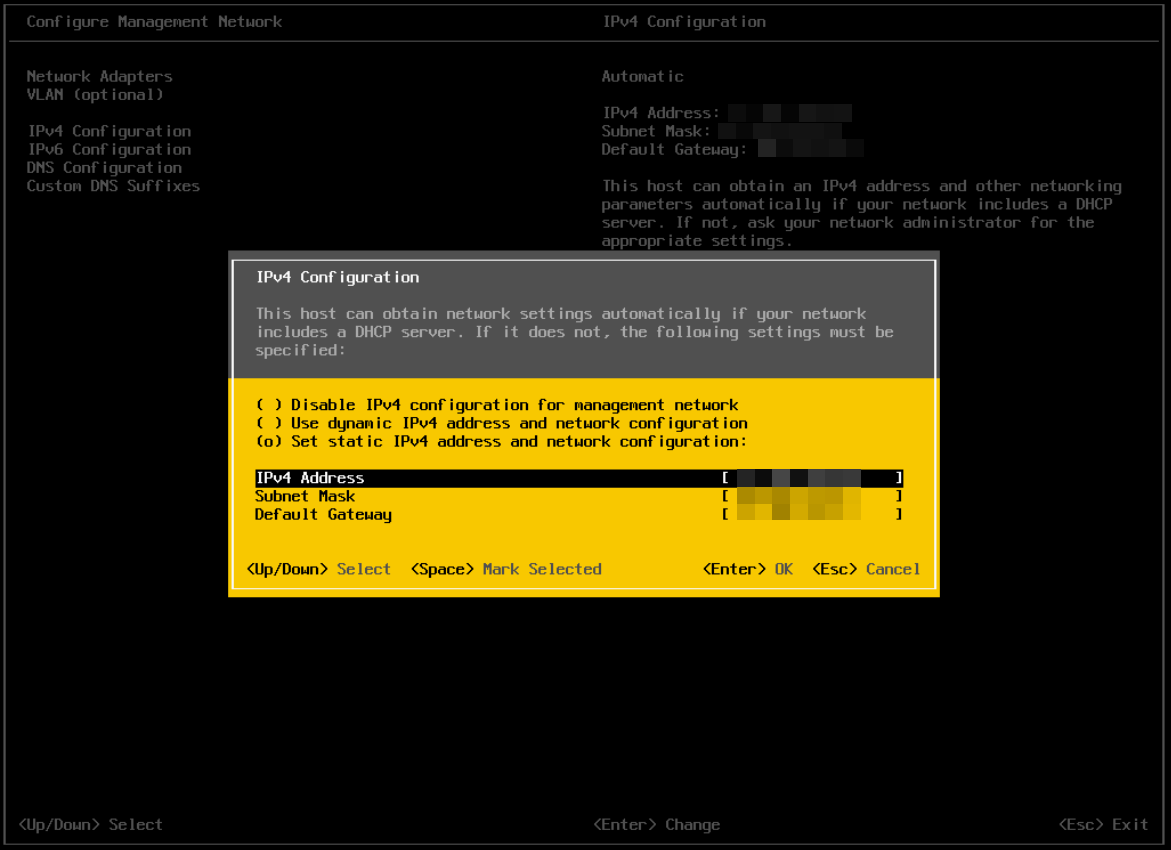Click the 'Automatic' status text in the right panel
The height and width of the screenshot is (850, 1171).
(642, 76)
